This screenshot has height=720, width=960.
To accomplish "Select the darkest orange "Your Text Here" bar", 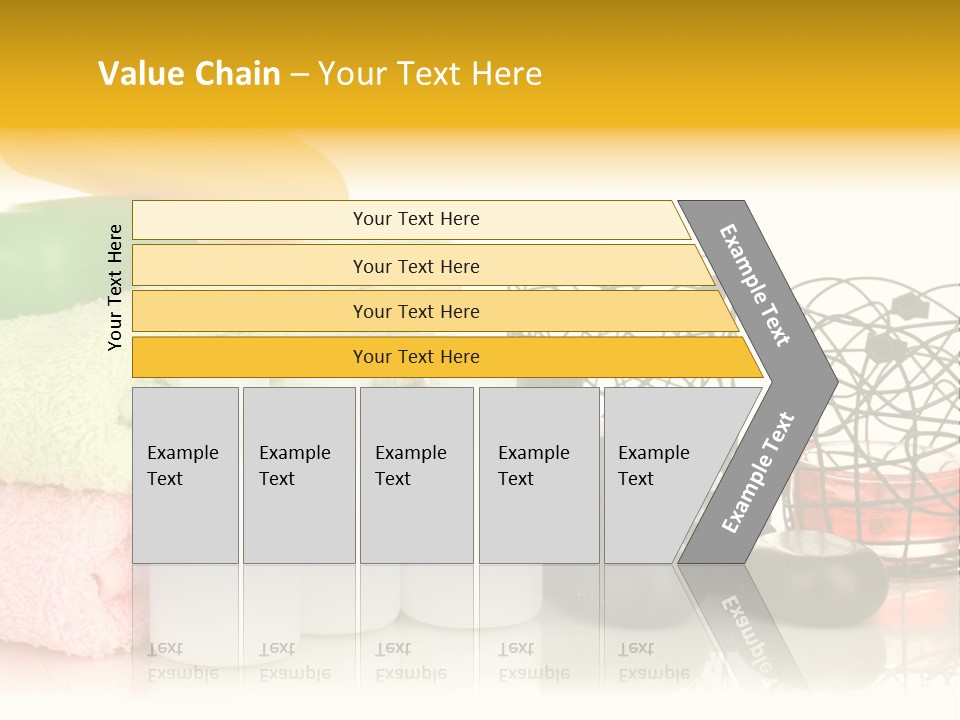I will pos(415,357).
